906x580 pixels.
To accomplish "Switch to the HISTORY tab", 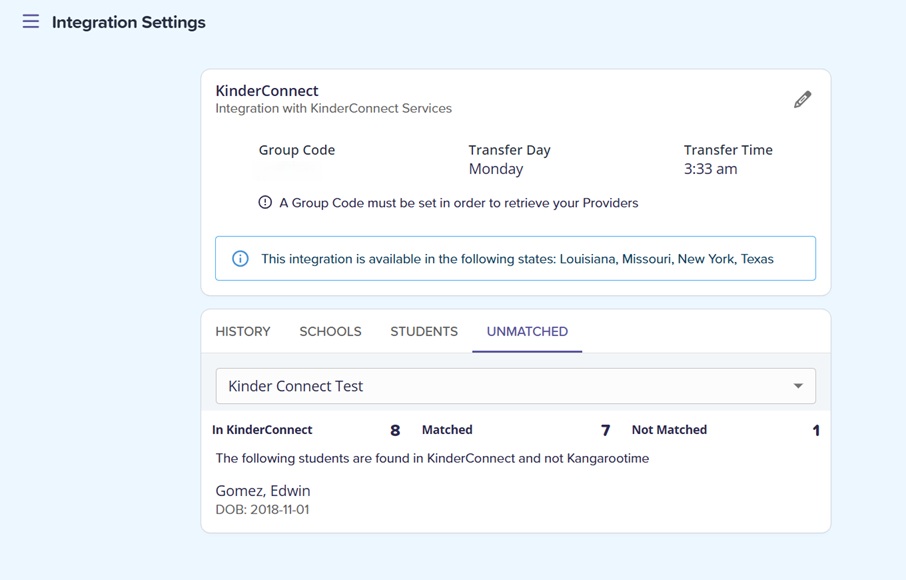I will 243,331.
